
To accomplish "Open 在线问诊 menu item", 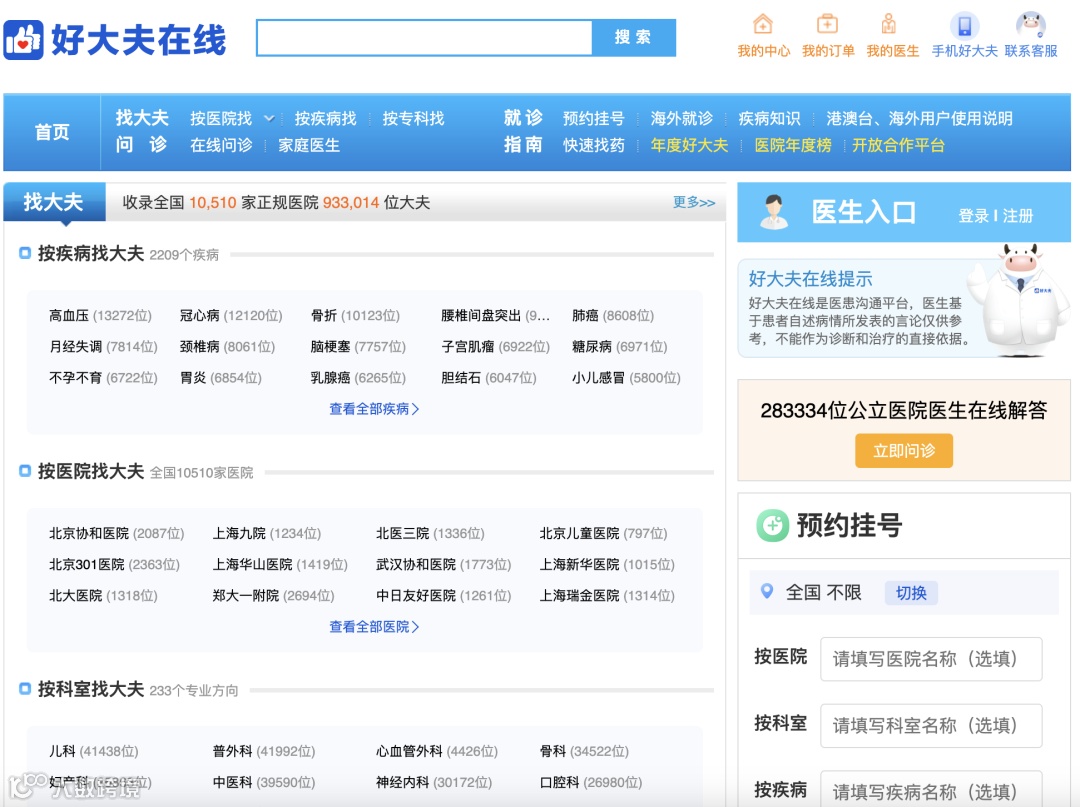I will [221, 145].
